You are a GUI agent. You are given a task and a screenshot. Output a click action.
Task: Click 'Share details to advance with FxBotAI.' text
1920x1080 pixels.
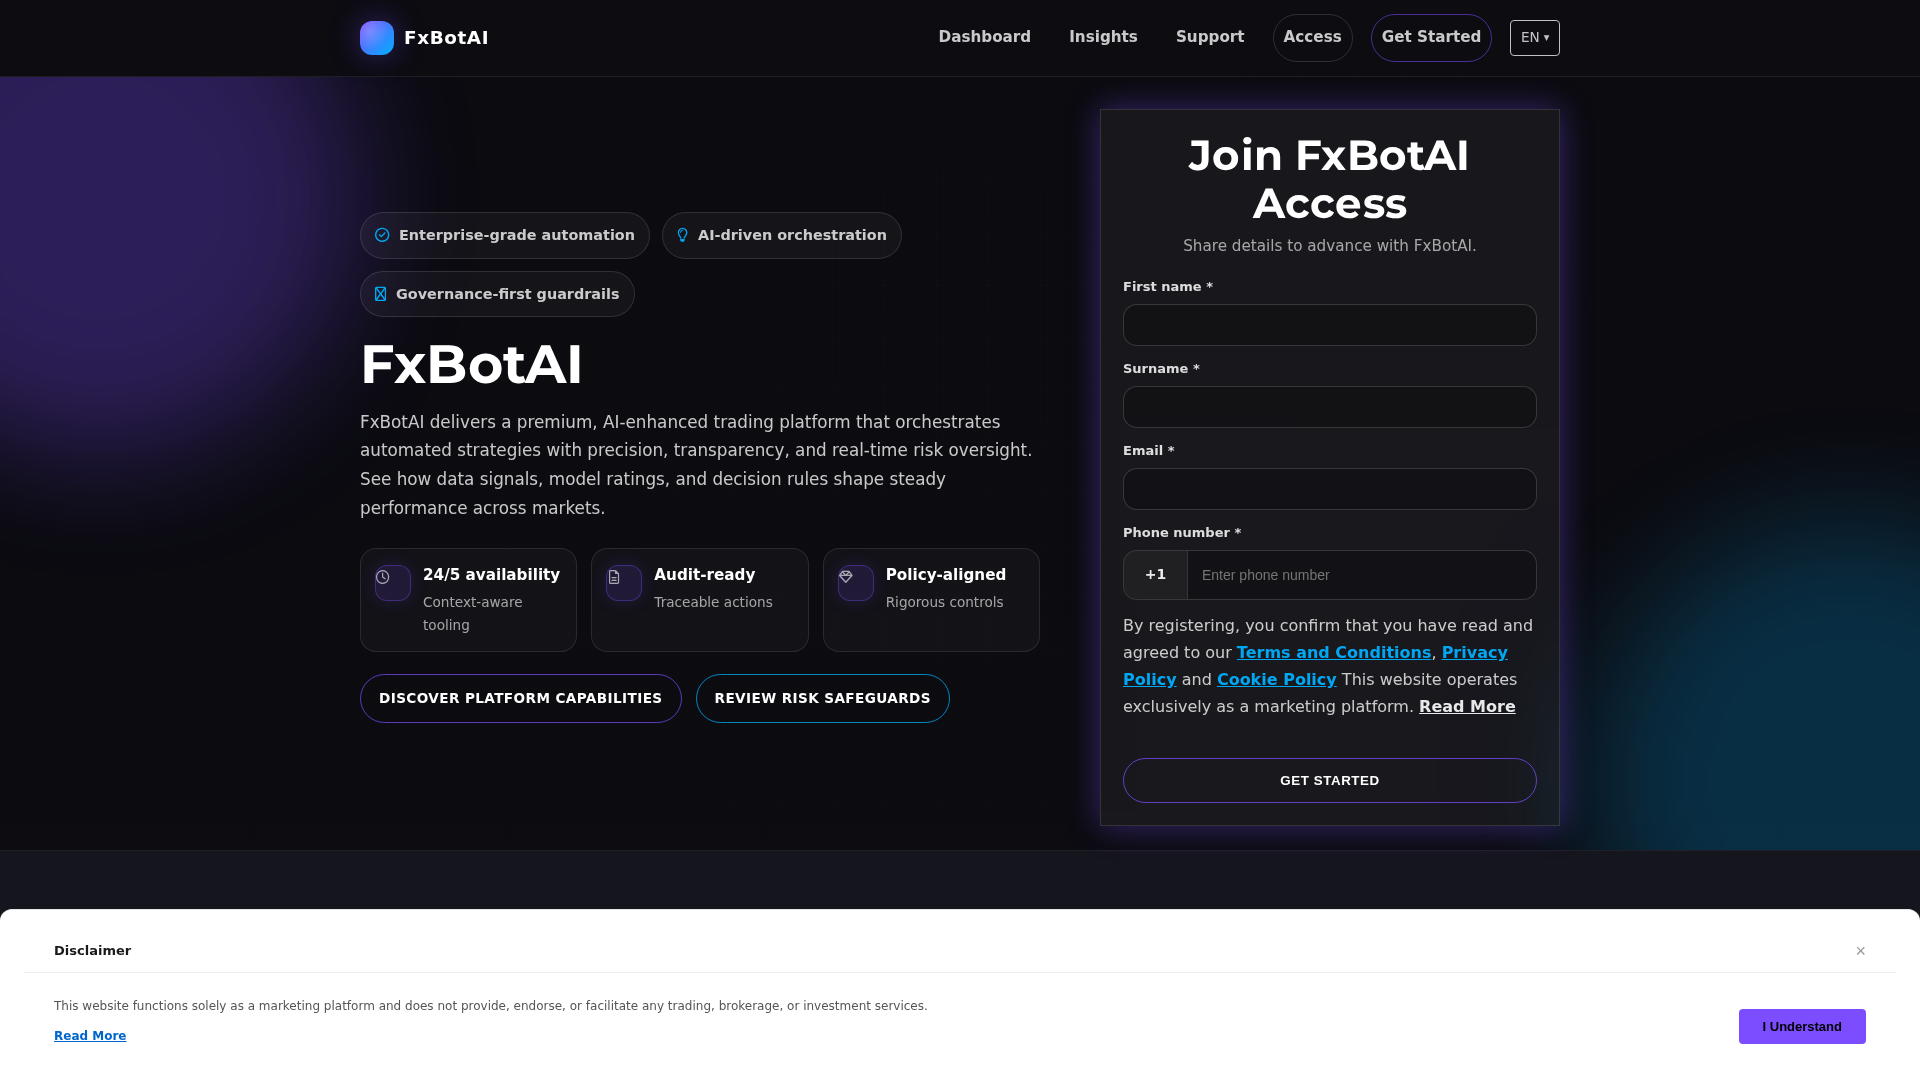pyautogui.click(x=1329, y=246)
